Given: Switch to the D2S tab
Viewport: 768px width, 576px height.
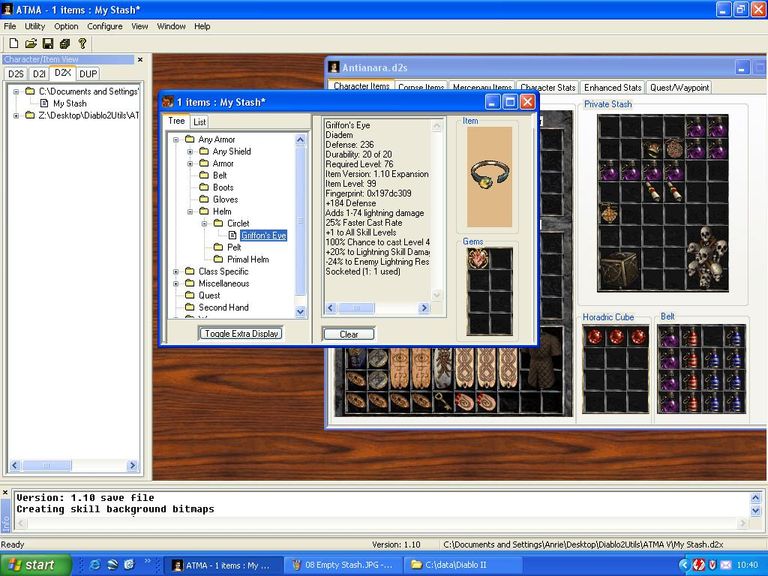Looking at the screenshot, I should tap(16, 74).
